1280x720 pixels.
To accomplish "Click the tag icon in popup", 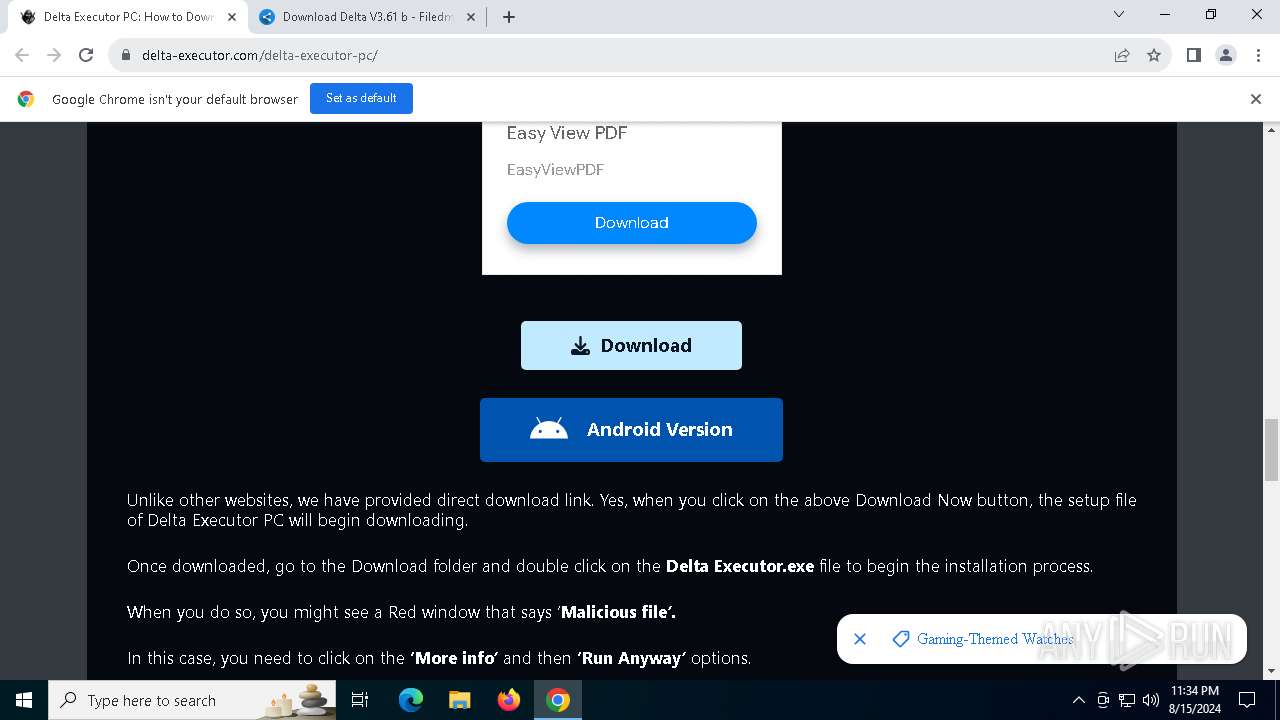I will [901, 639].
